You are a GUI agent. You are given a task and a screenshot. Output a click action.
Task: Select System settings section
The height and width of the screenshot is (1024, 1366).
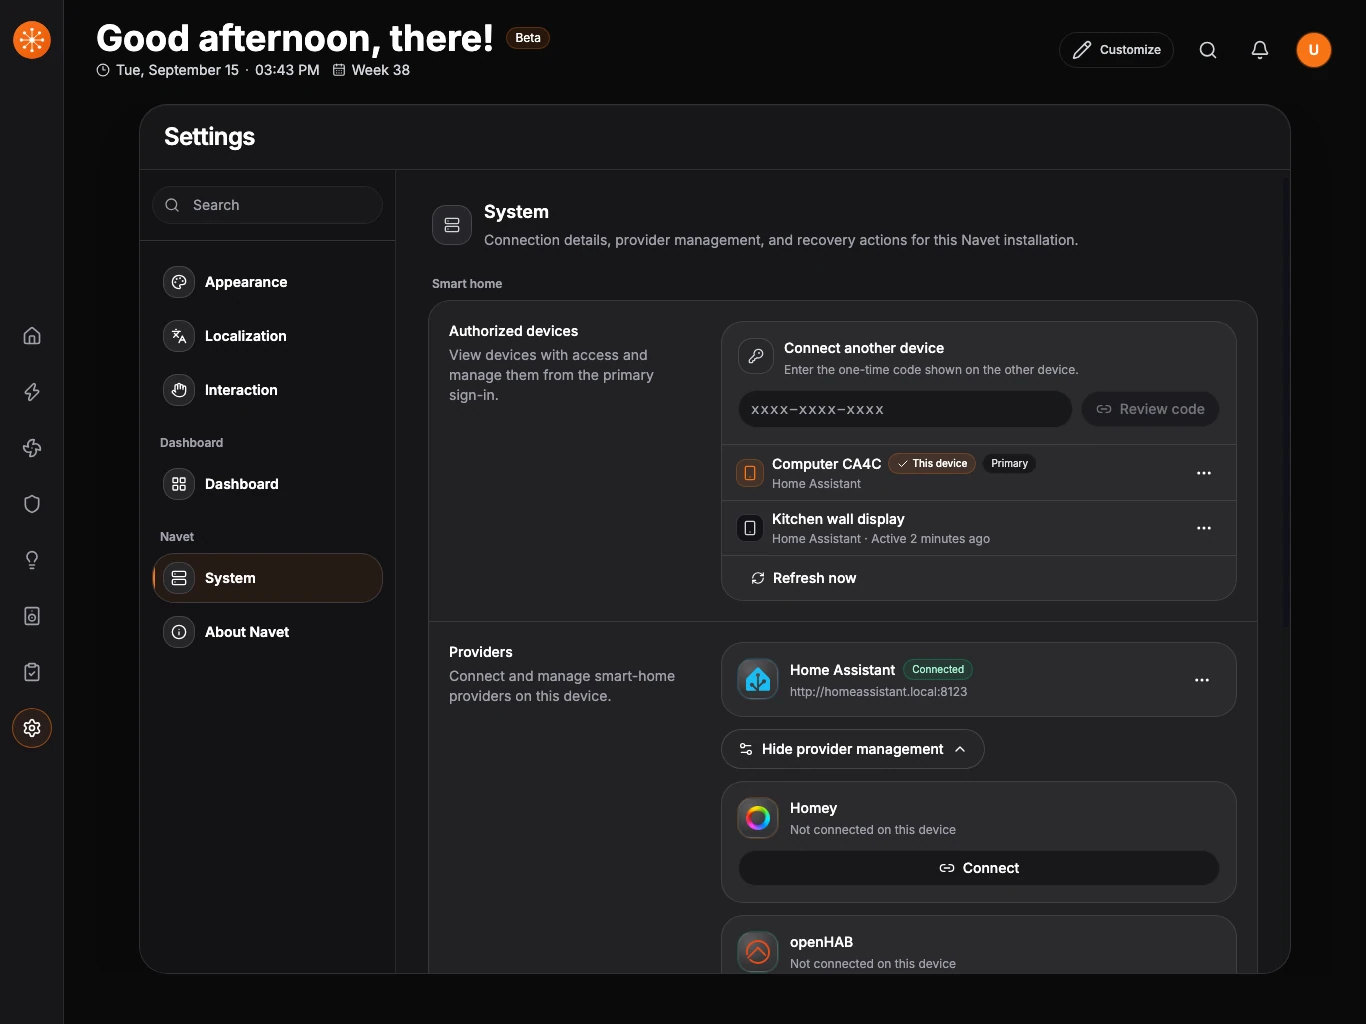pos(268,578)
